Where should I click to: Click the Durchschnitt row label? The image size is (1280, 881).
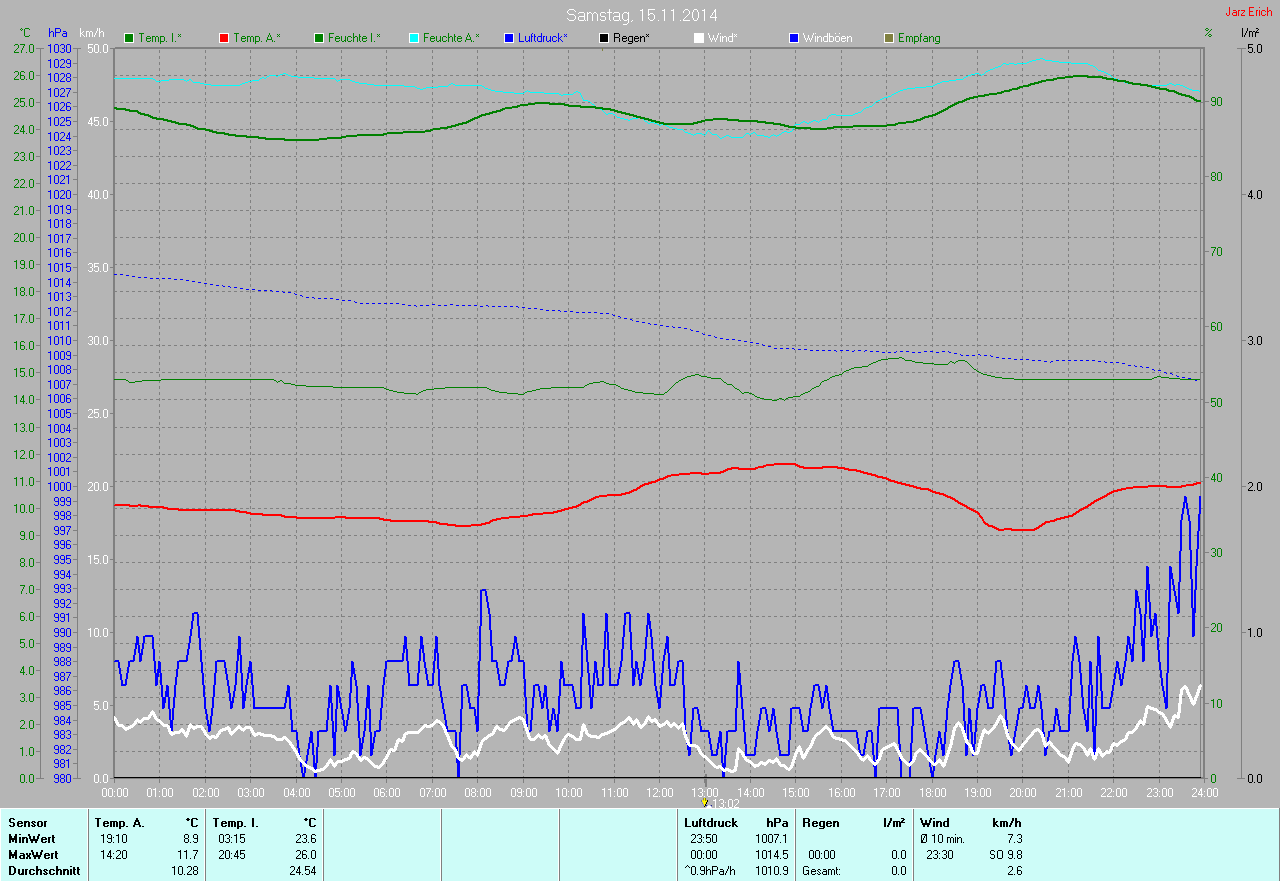tap(43, 871)
